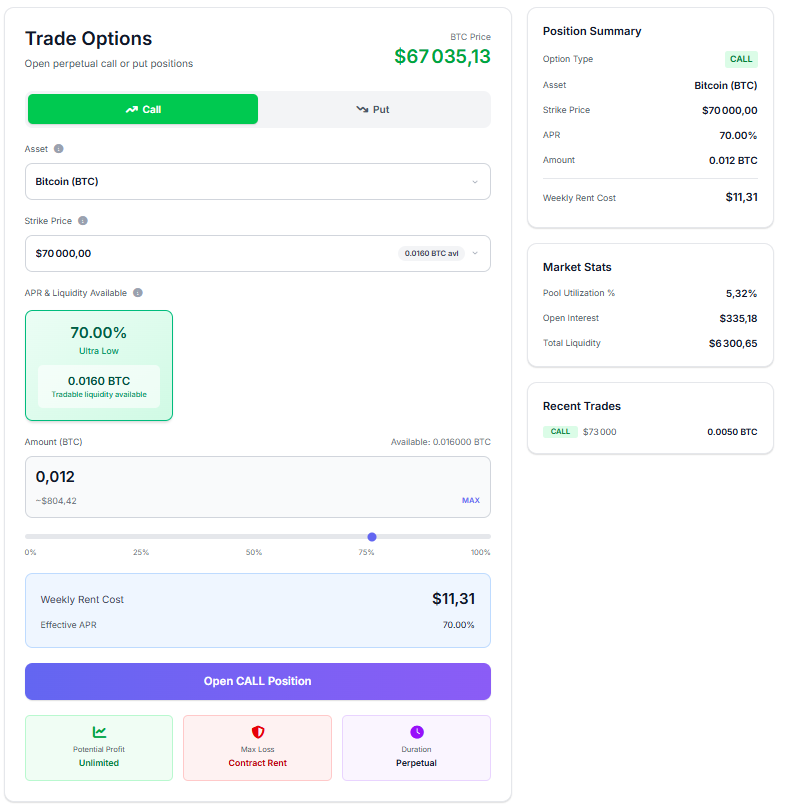Click the 0% slider mark
Viewport: 785px width, 809px height.
pos(30,552)
